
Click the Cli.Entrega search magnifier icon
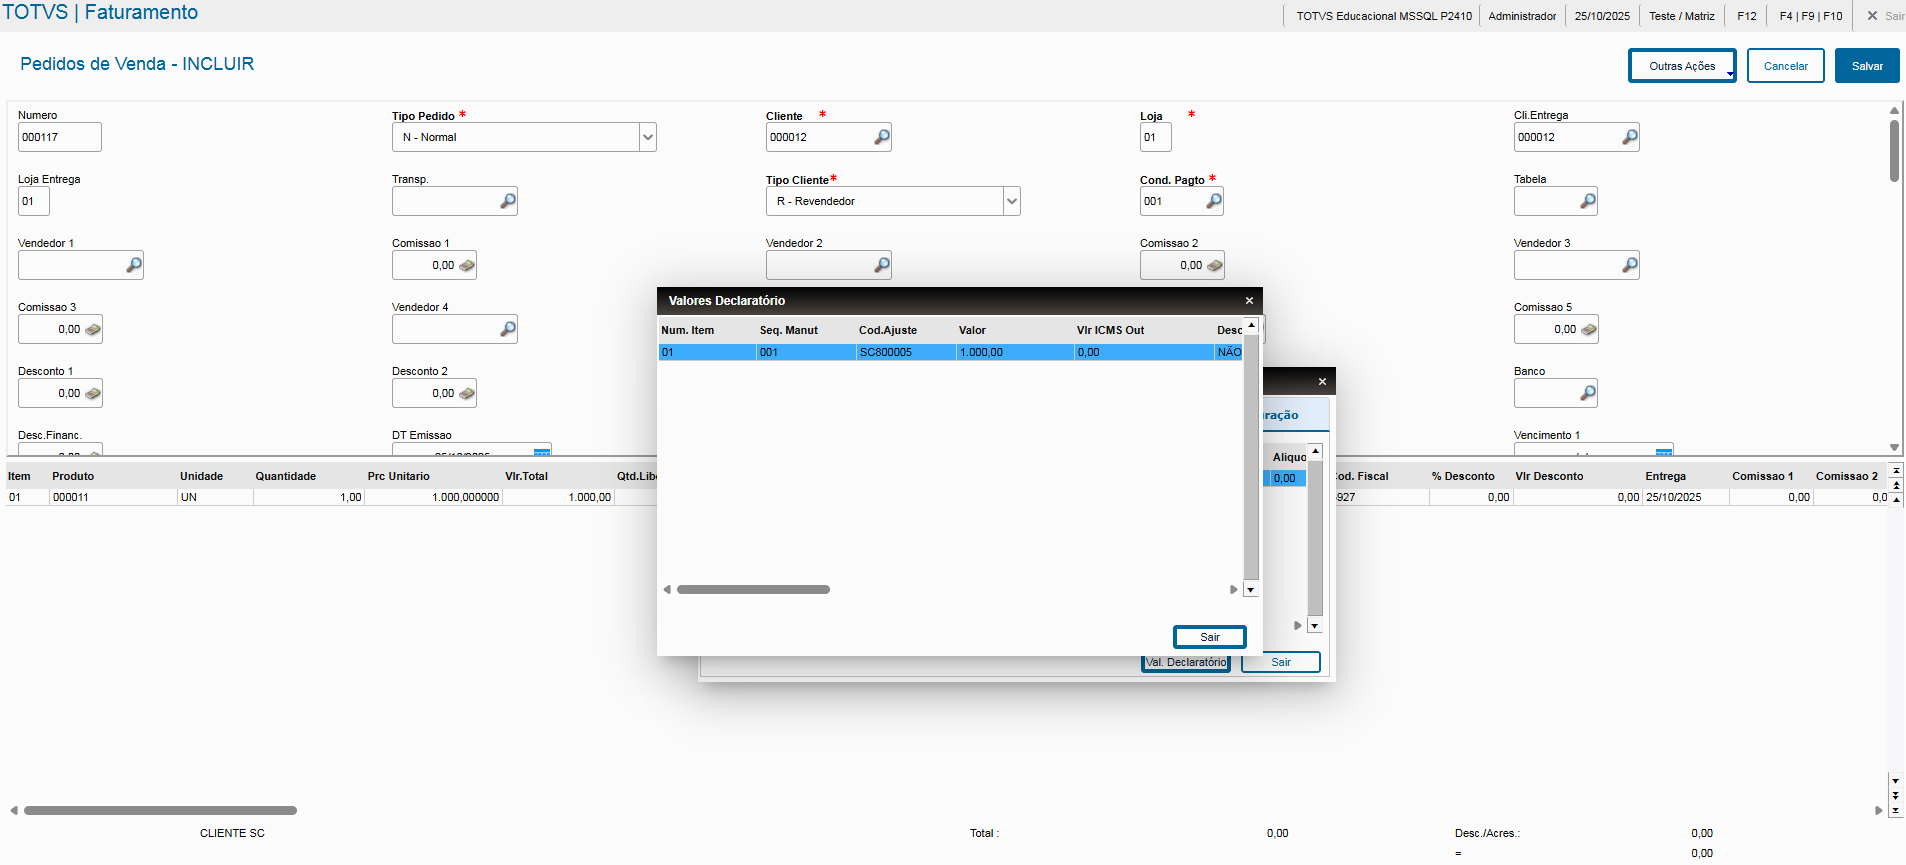pyautogui.click(x=1629, y=137)
